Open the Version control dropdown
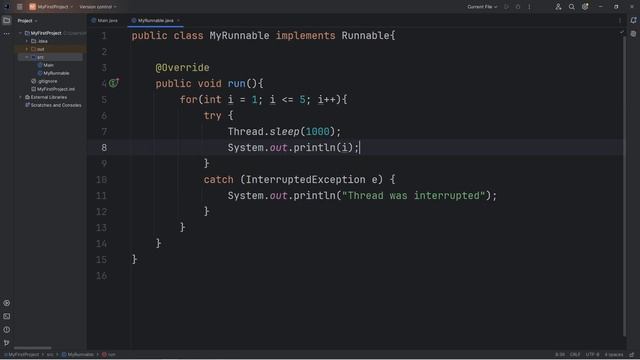This screenshot has width=640, height=360. point(98,7)
